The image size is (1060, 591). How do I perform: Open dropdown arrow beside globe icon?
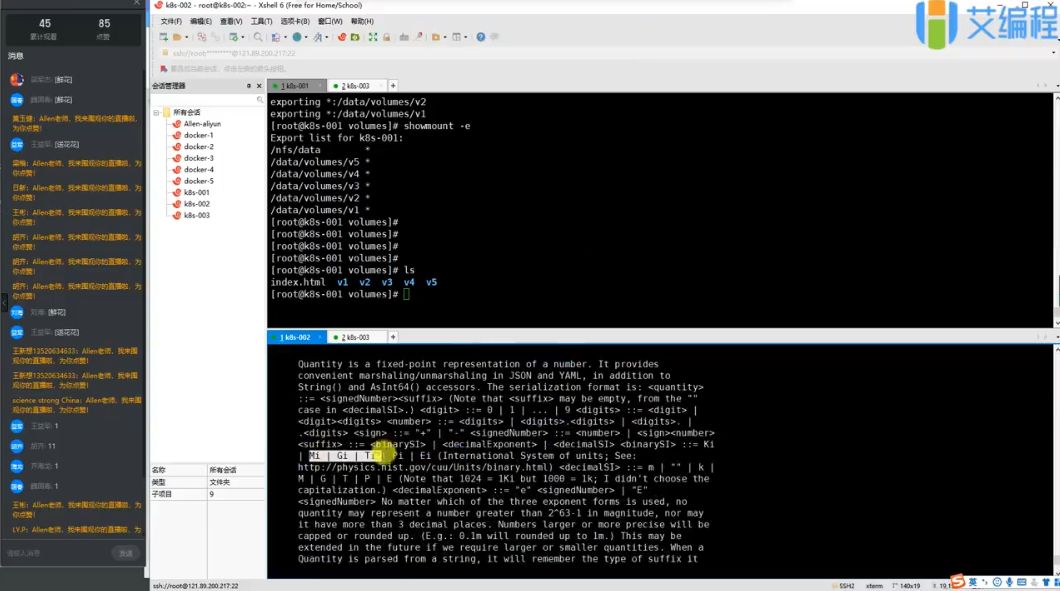tap(306, 37)
